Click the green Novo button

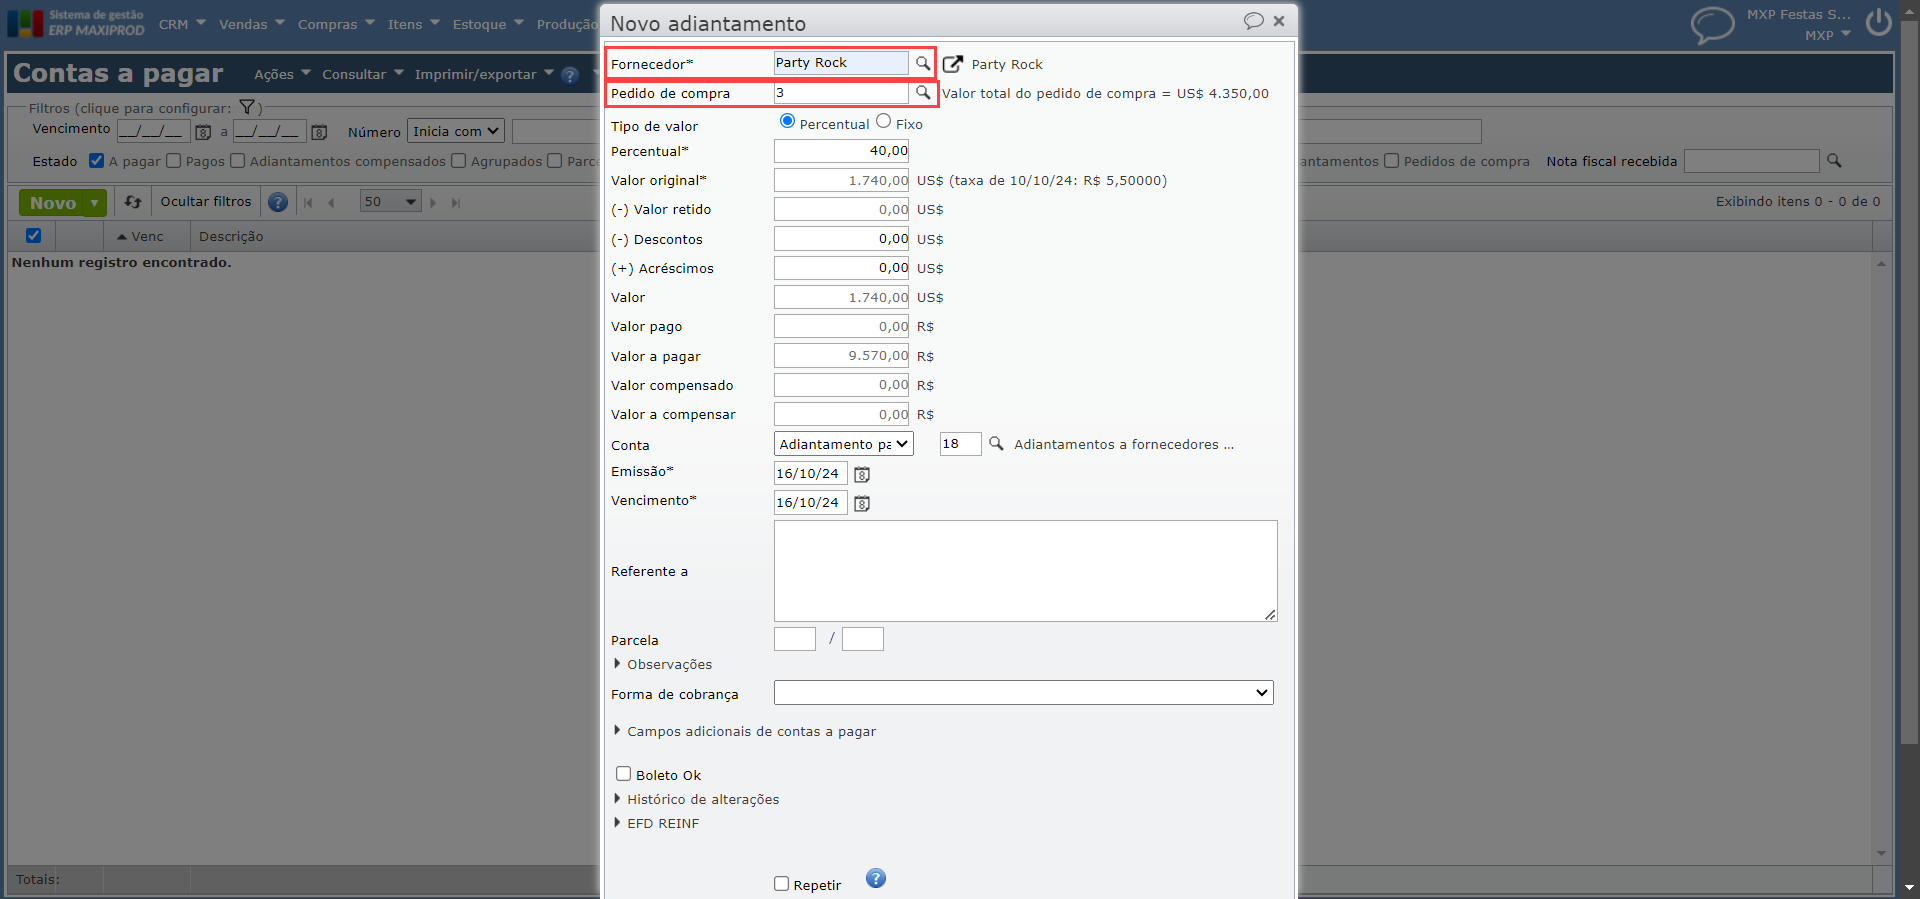[53, 203]
